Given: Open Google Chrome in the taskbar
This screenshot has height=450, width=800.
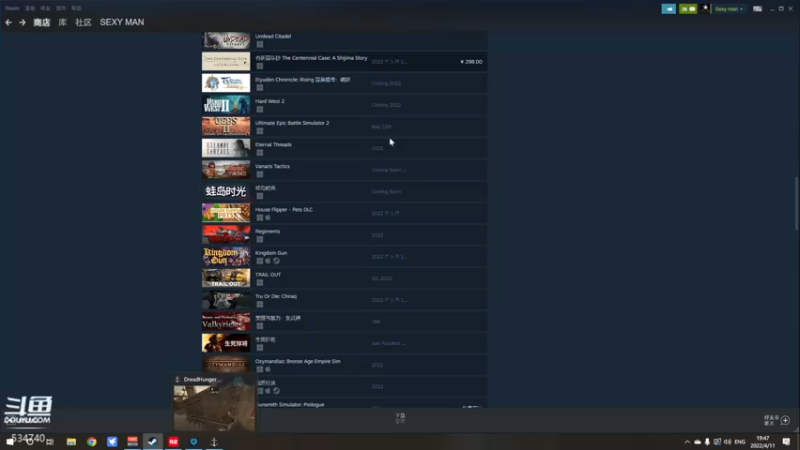Looking at the screenshot, I should [x=92, y=442].
